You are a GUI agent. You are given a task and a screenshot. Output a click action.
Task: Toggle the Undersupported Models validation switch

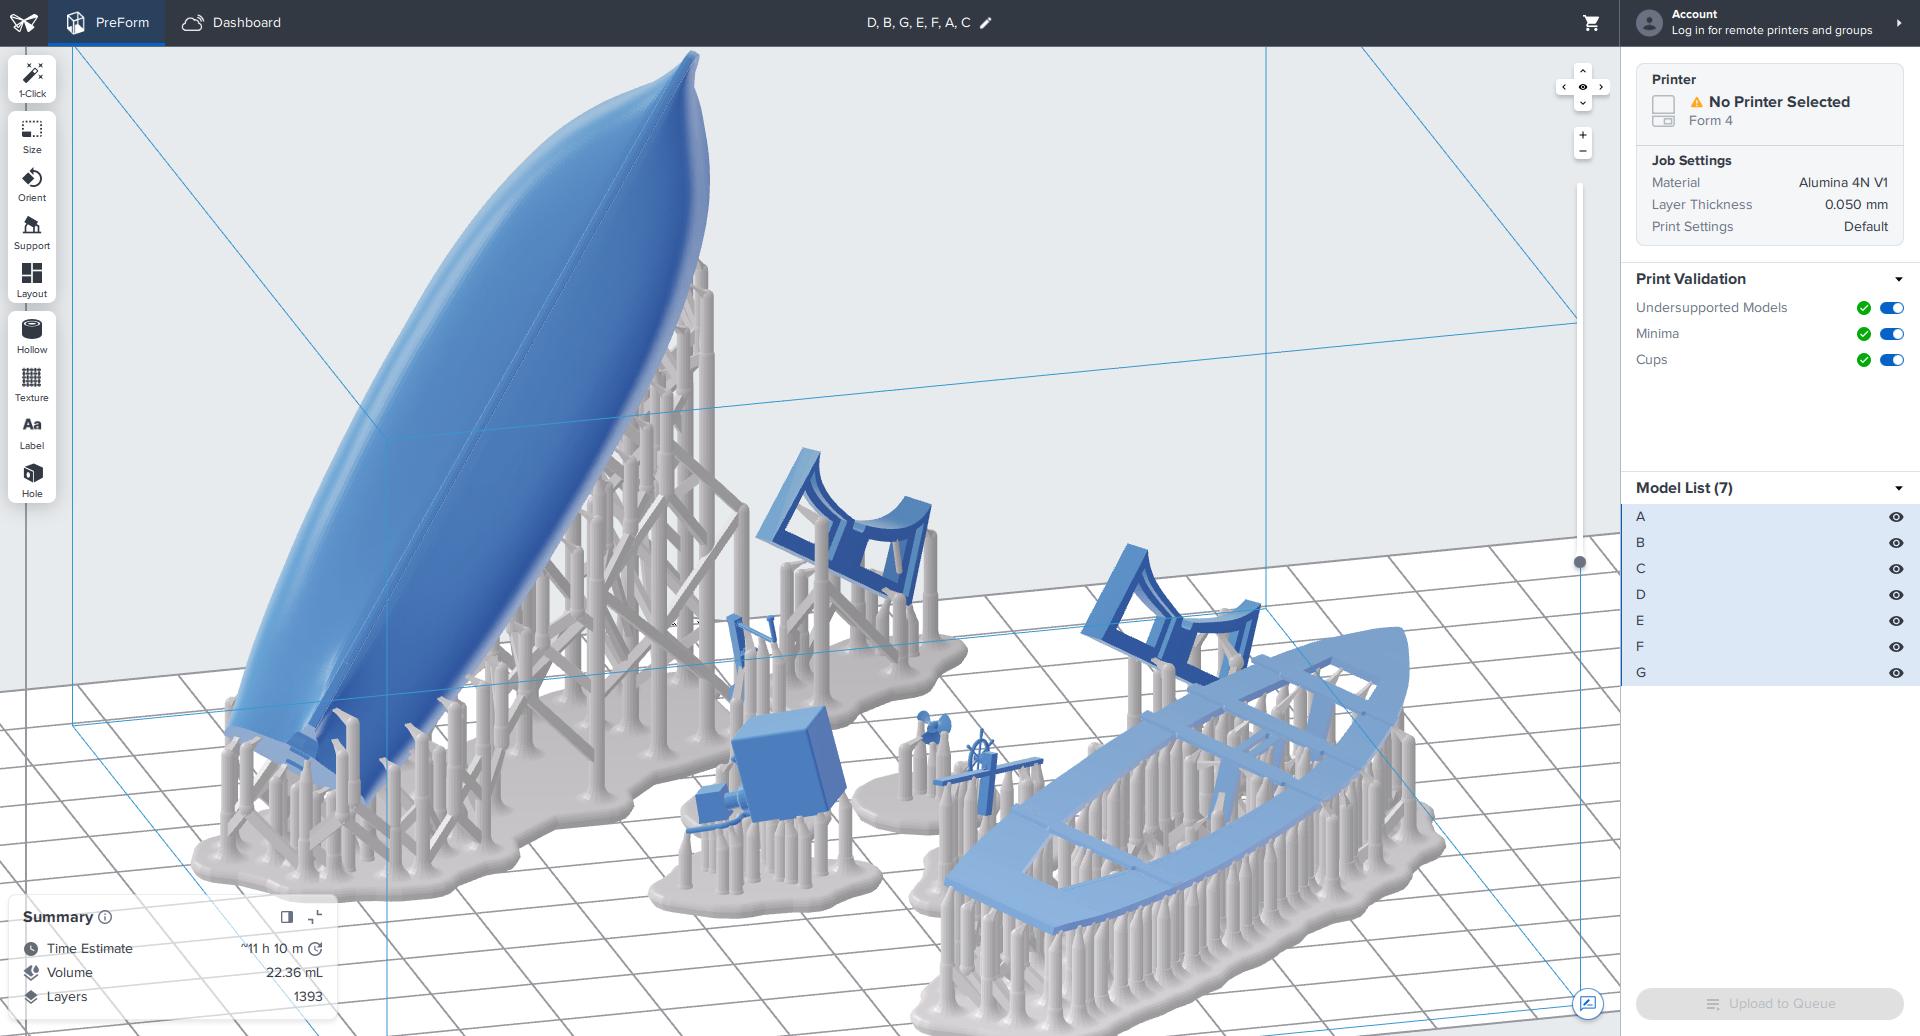coord(1891,308)
